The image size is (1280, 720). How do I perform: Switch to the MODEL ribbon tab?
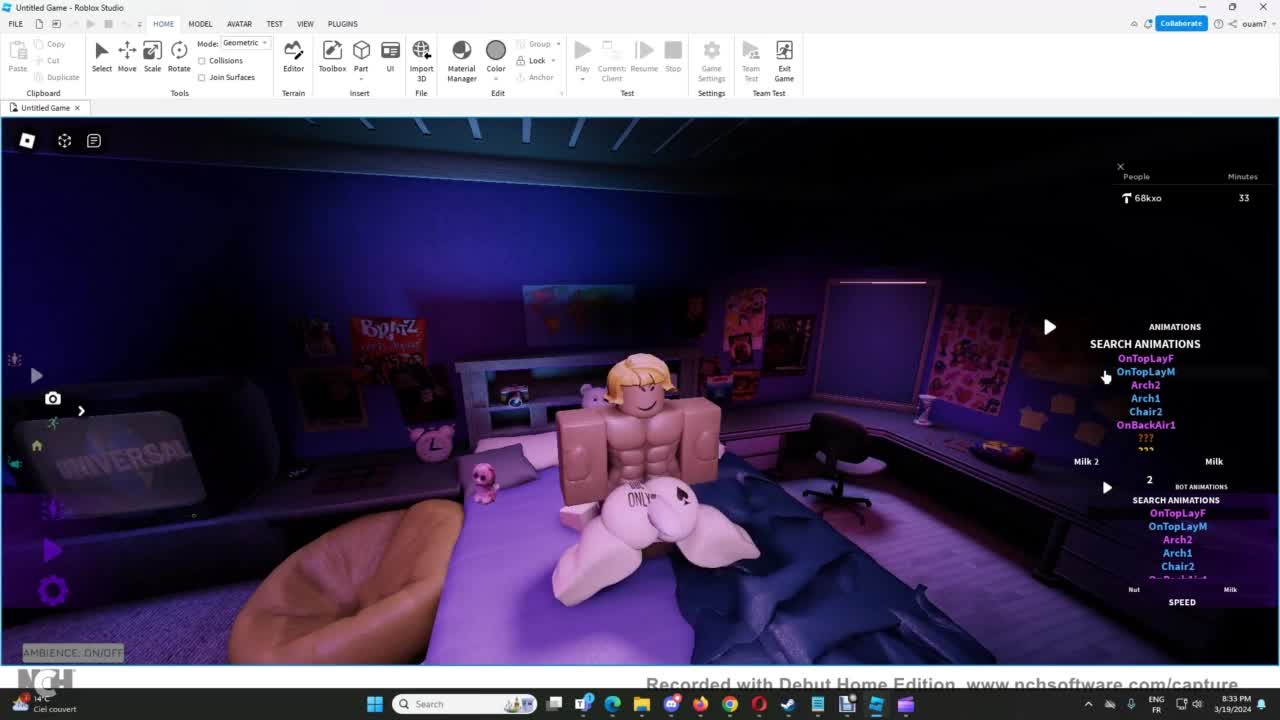point(200,24)
